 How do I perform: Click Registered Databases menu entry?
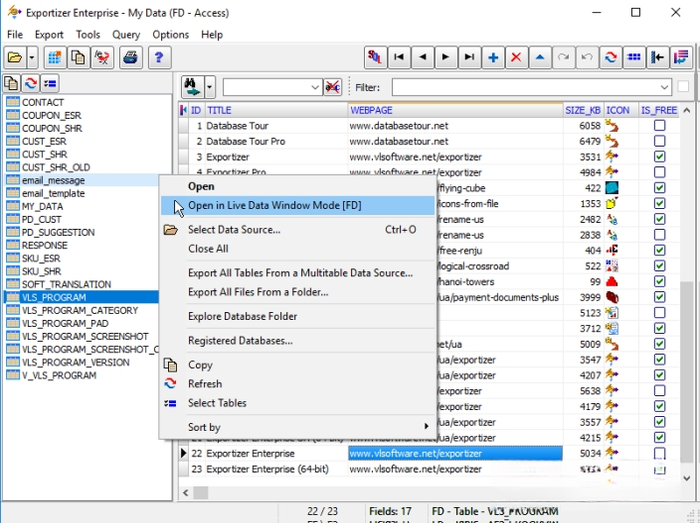tap(240, 341)
